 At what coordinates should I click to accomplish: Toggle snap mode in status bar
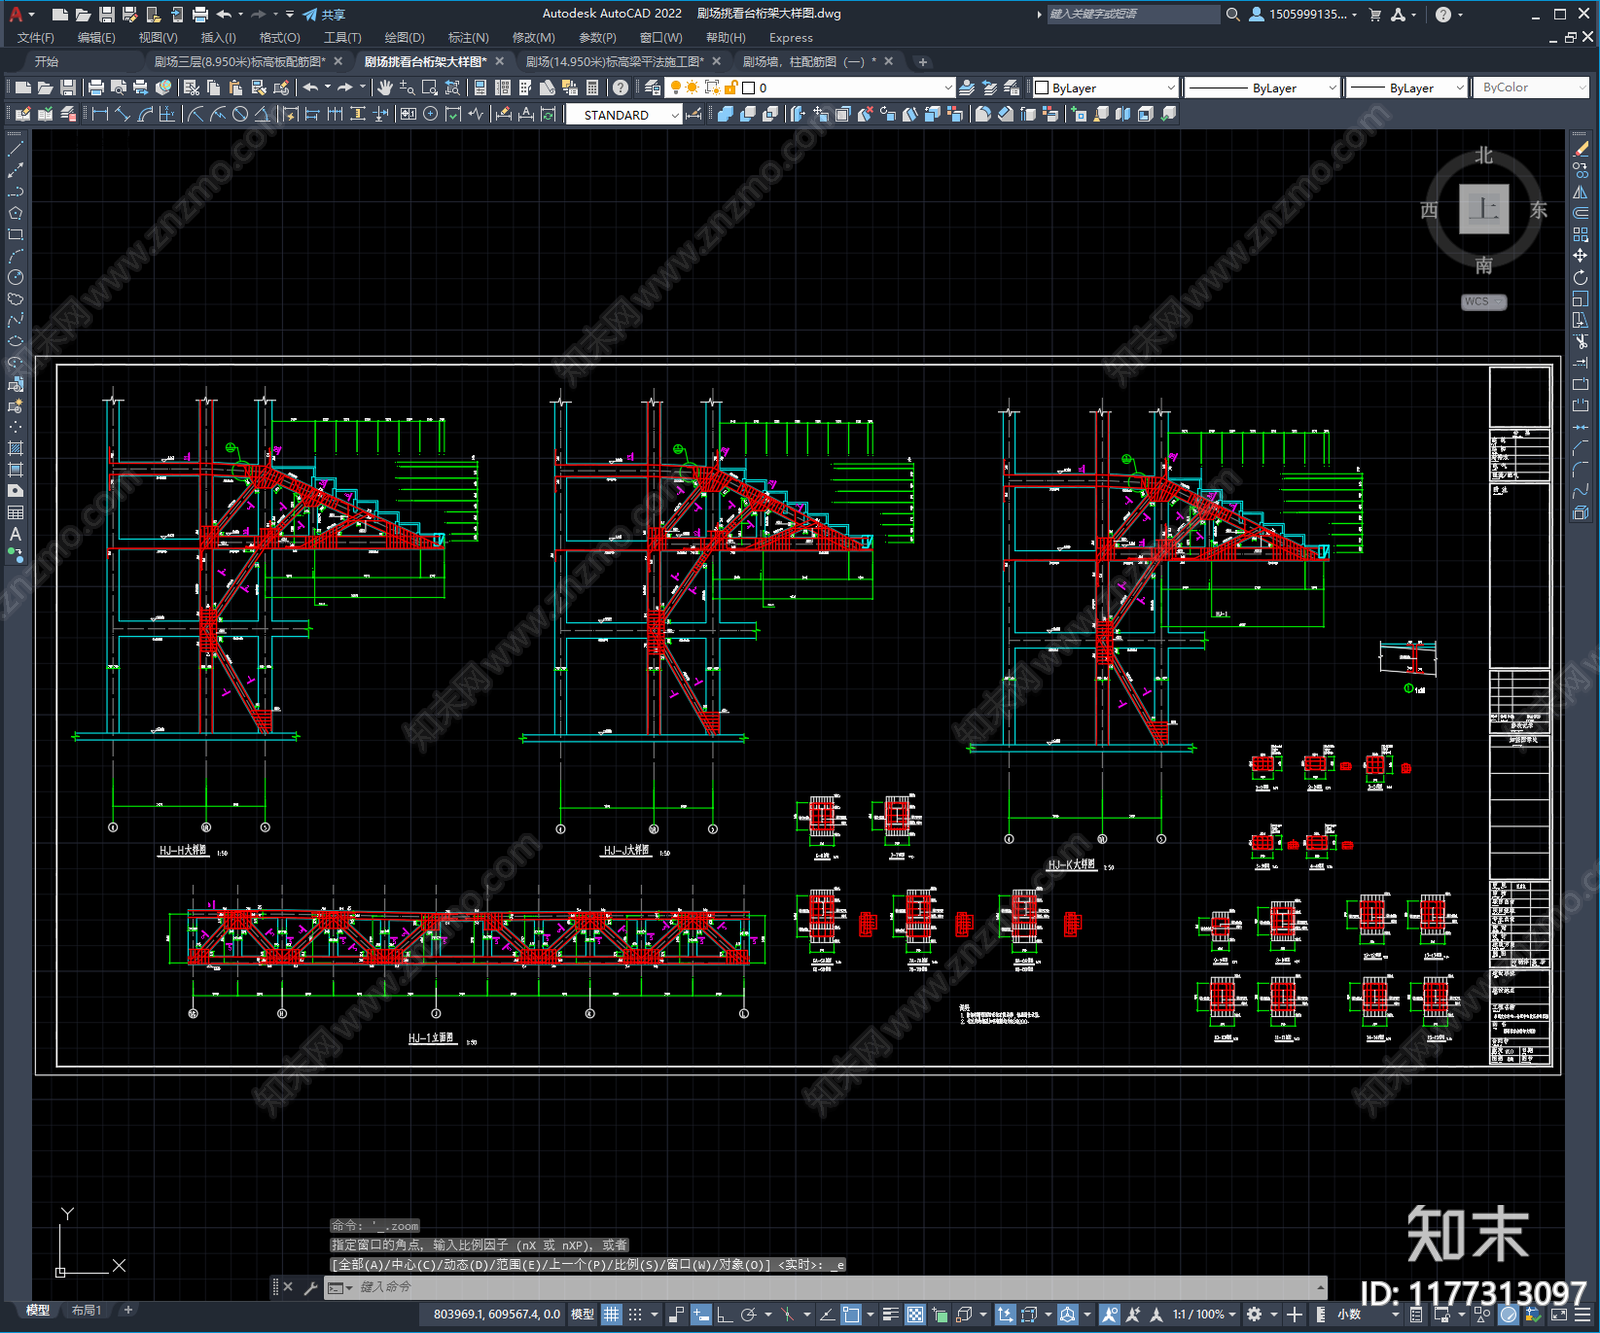click(x=635, y=1314)
